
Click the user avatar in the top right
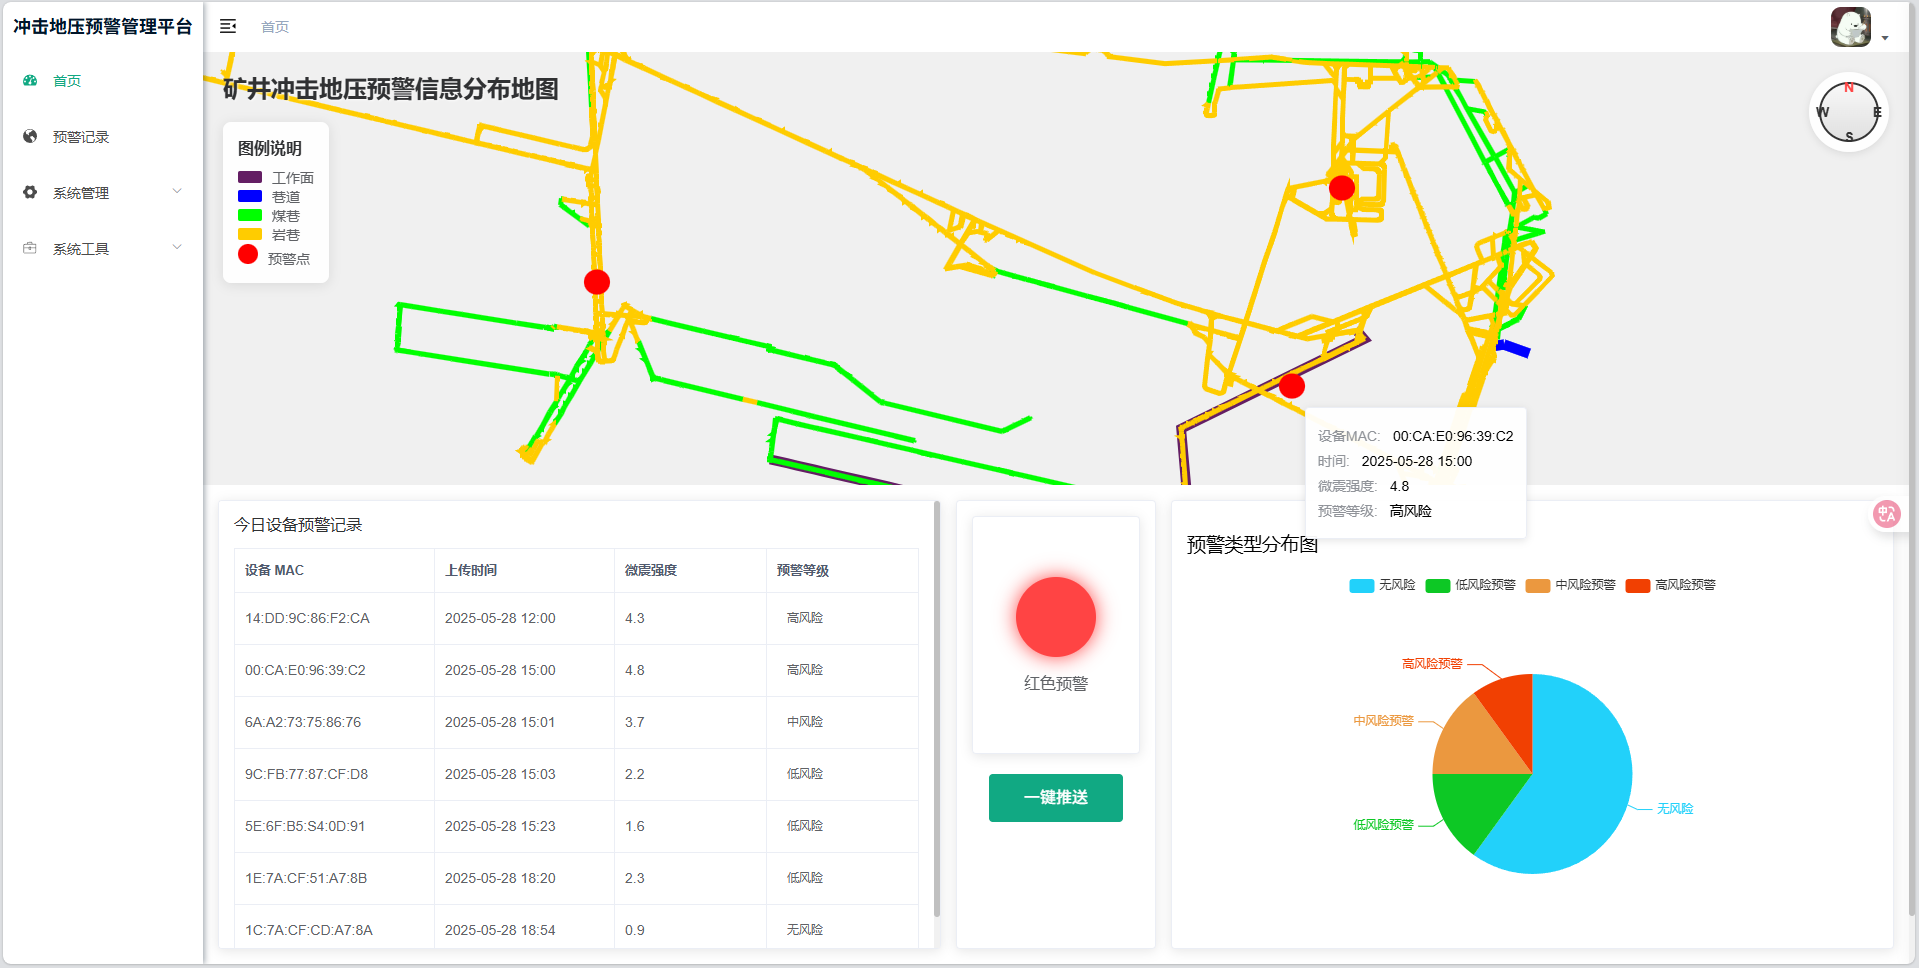coord(1850,27)
